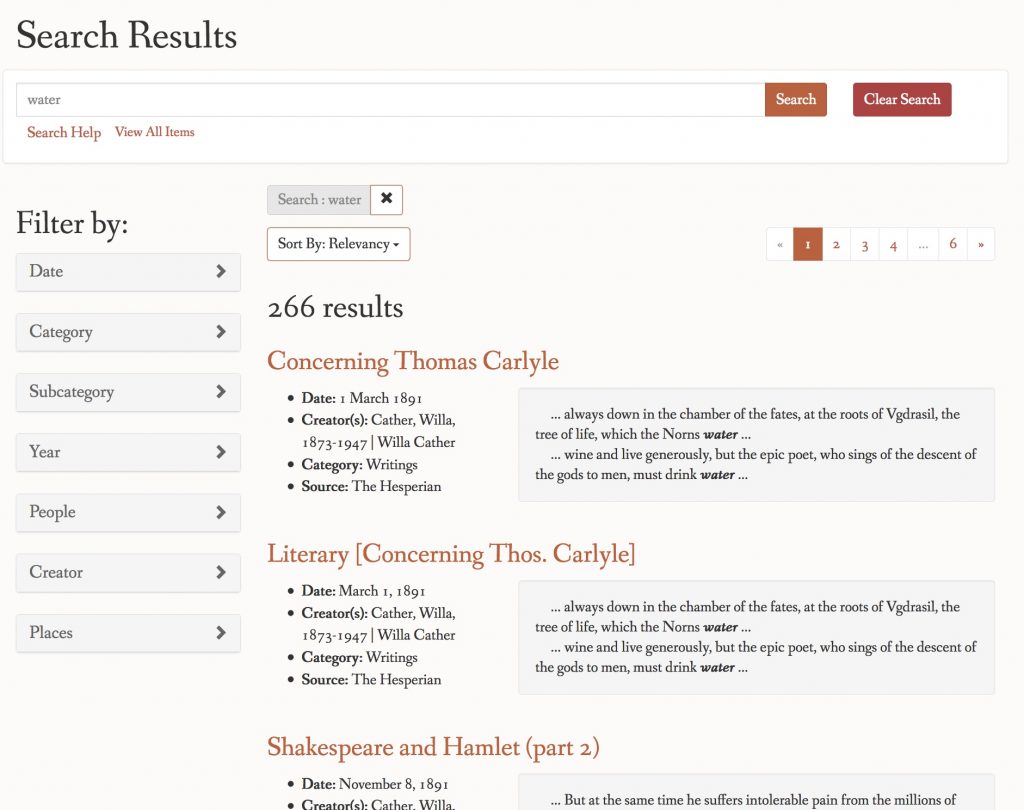Jump to results page 6
Image resolution: width=1024 pixels, height=810 pixels.
pyautogui.click(x=952, y=244)
